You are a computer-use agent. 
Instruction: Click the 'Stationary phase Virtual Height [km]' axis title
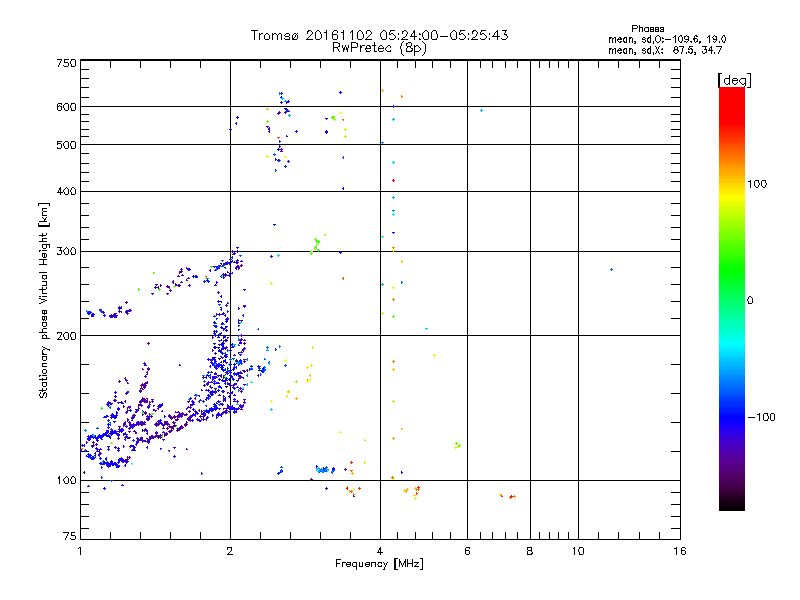click(x=44, y=301)
